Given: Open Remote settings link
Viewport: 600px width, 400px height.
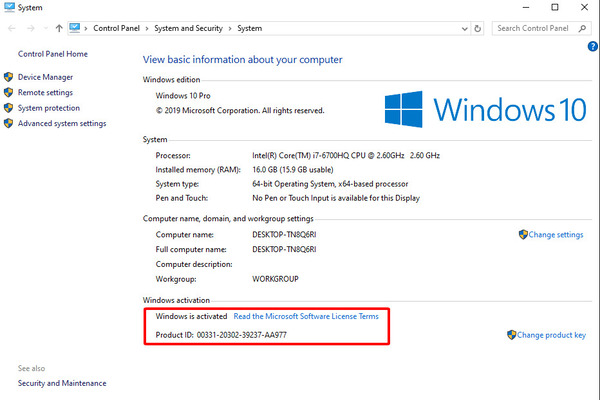Looking at the screenshot, I should pyautogui.click(x=45, y=92).
